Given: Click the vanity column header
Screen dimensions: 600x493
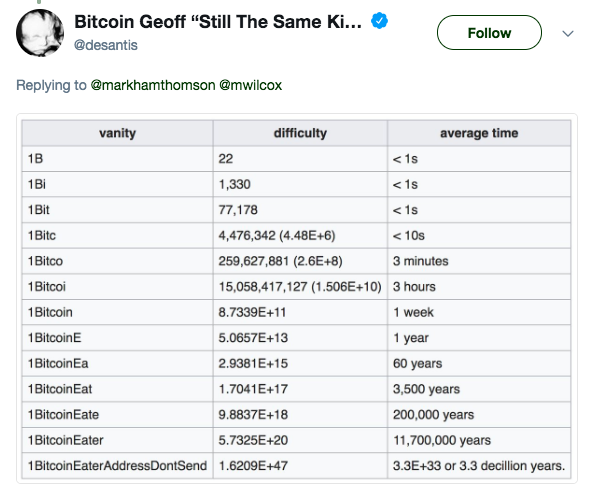Looking at the screenshot, I should click(x=117, y=133).
